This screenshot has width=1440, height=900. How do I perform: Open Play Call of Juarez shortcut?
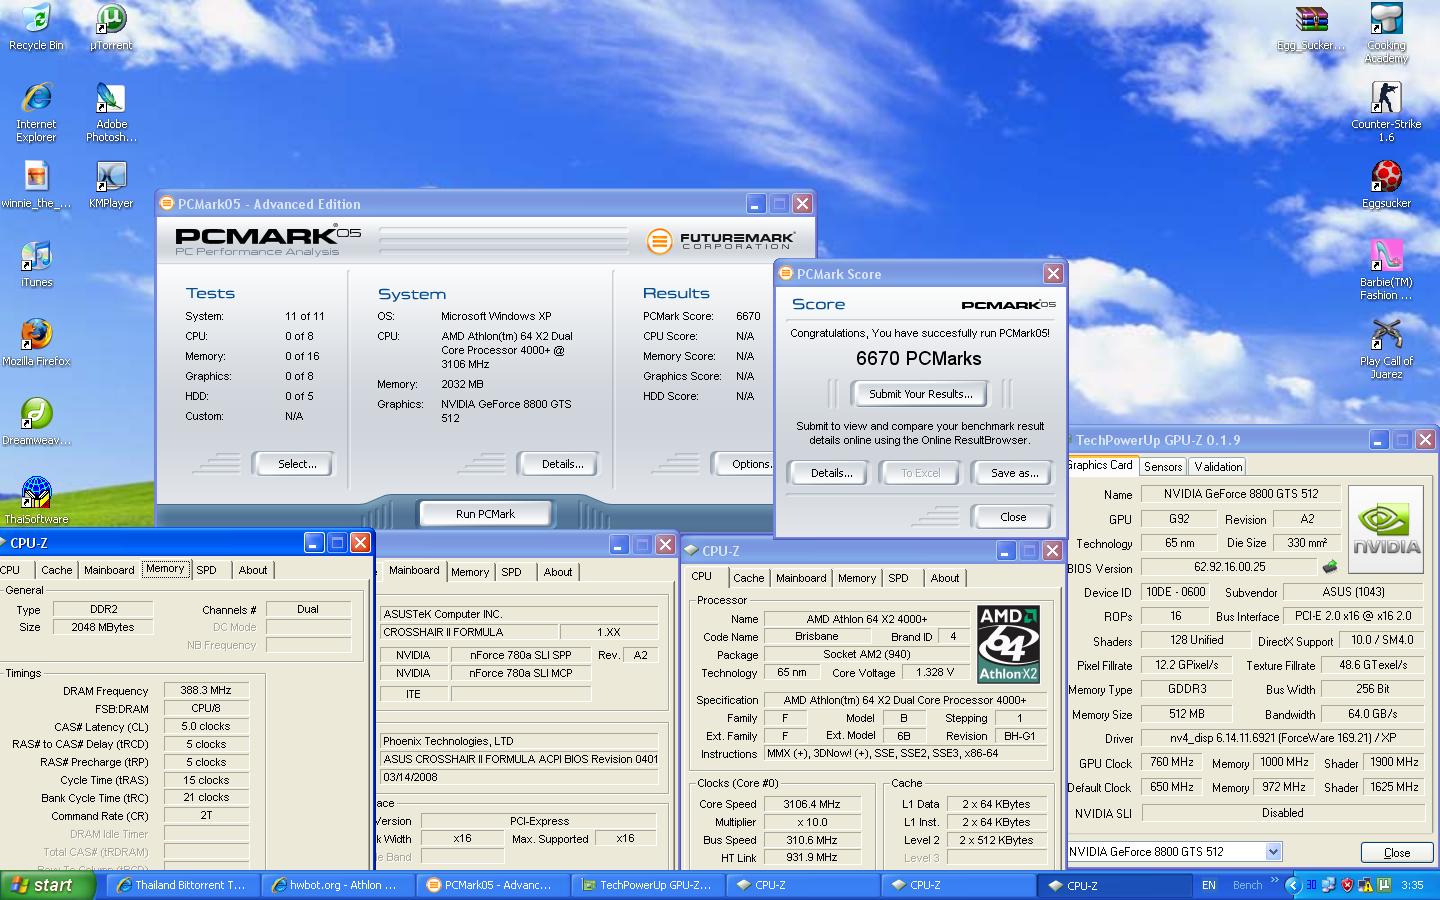point(1386,349)
